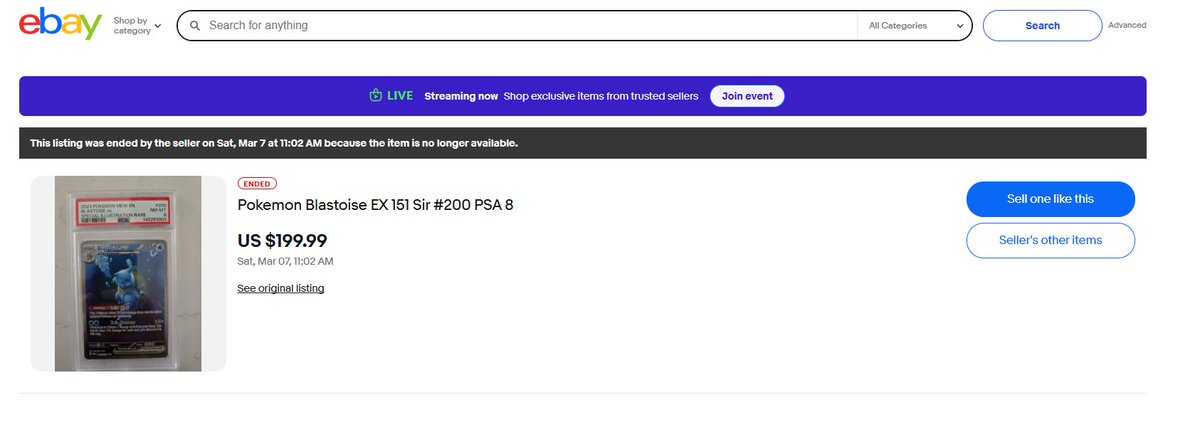Click the Streaming now banner text
This screenshot has height=432, width=1200.
461,96
